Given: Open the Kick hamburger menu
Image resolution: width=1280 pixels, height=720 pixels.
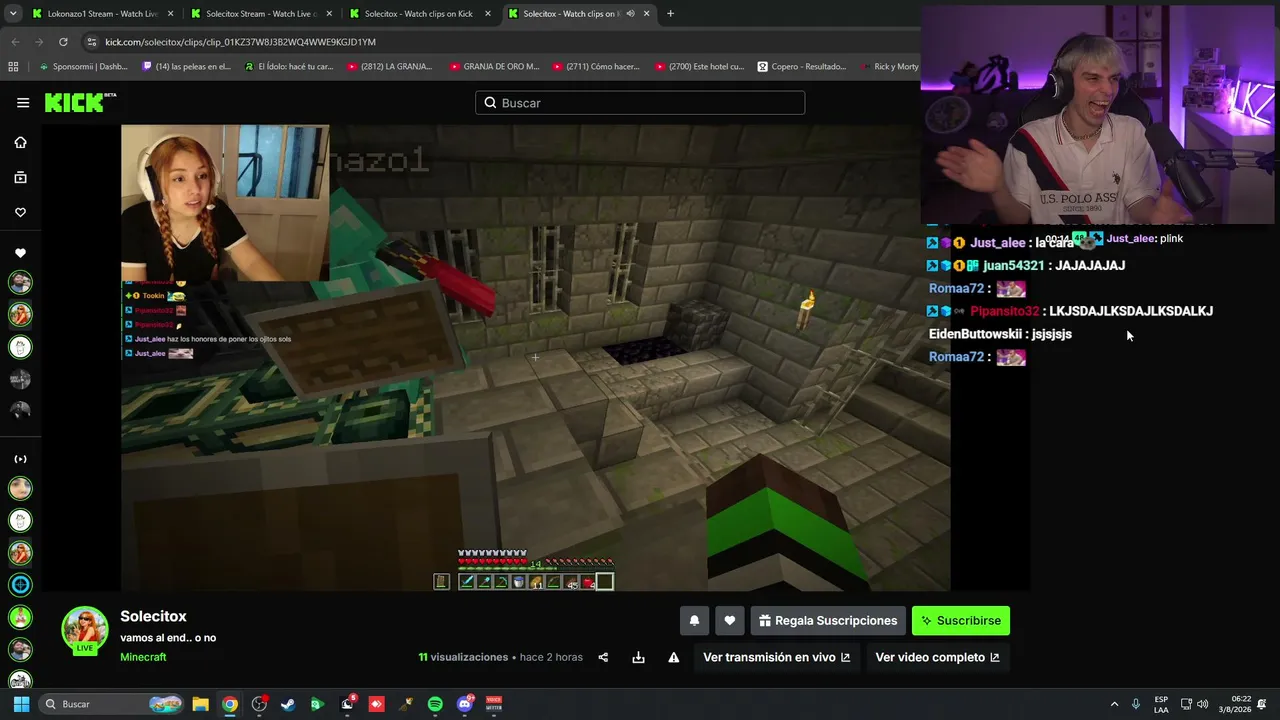Looking at the screenshot, I should click(x=23, y=102).
